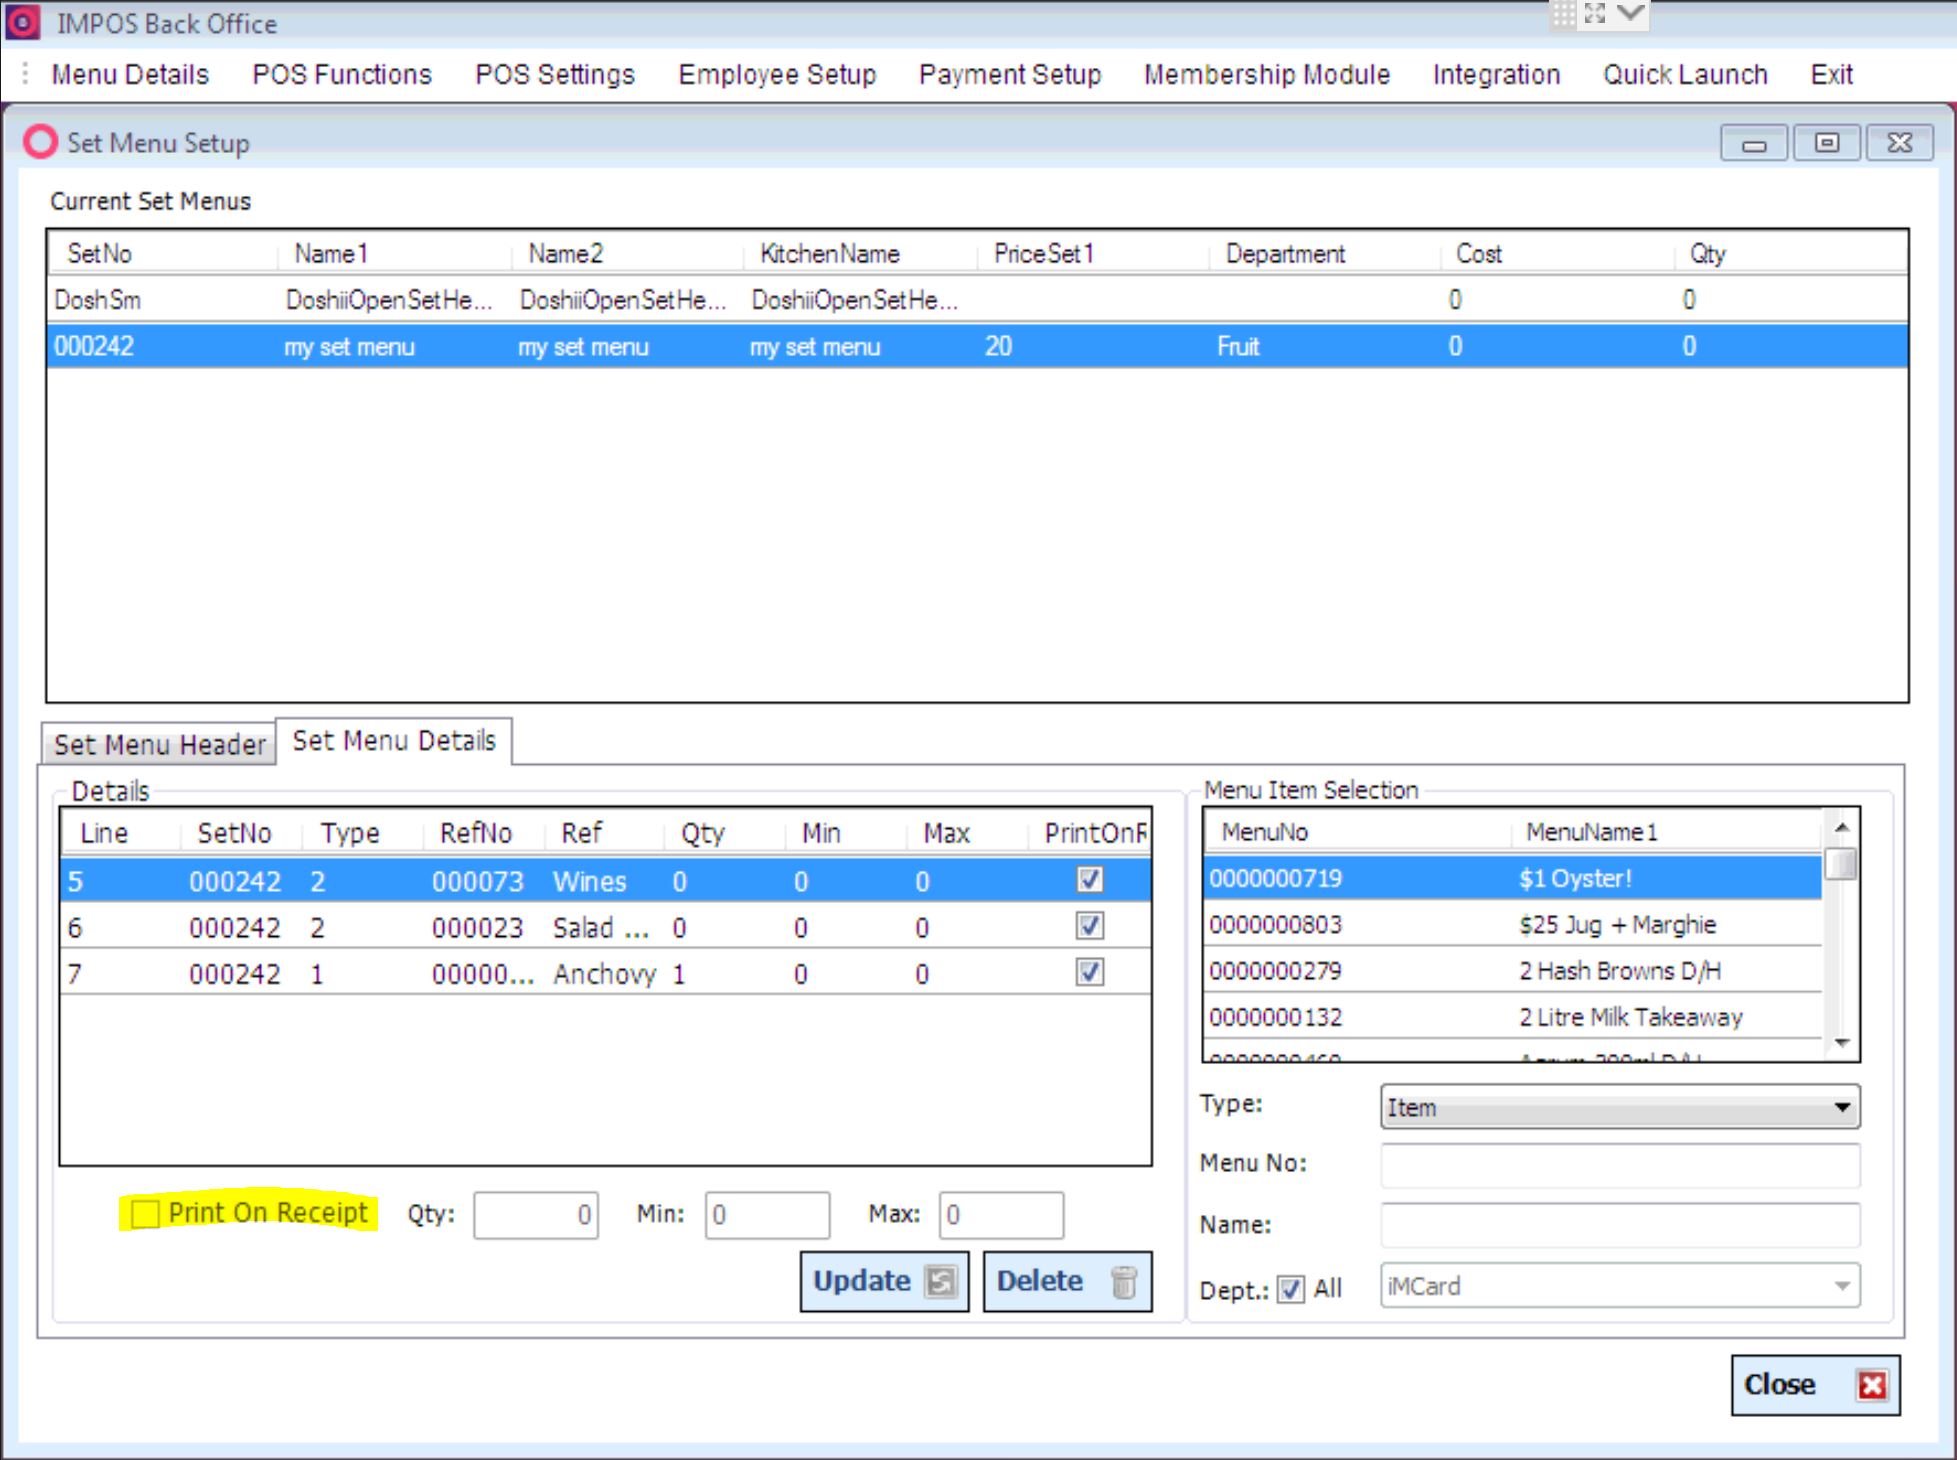The height and width of the screenshot is (1460, 1957).
Task: Click the Update button
Action: tap(884, 1281)
